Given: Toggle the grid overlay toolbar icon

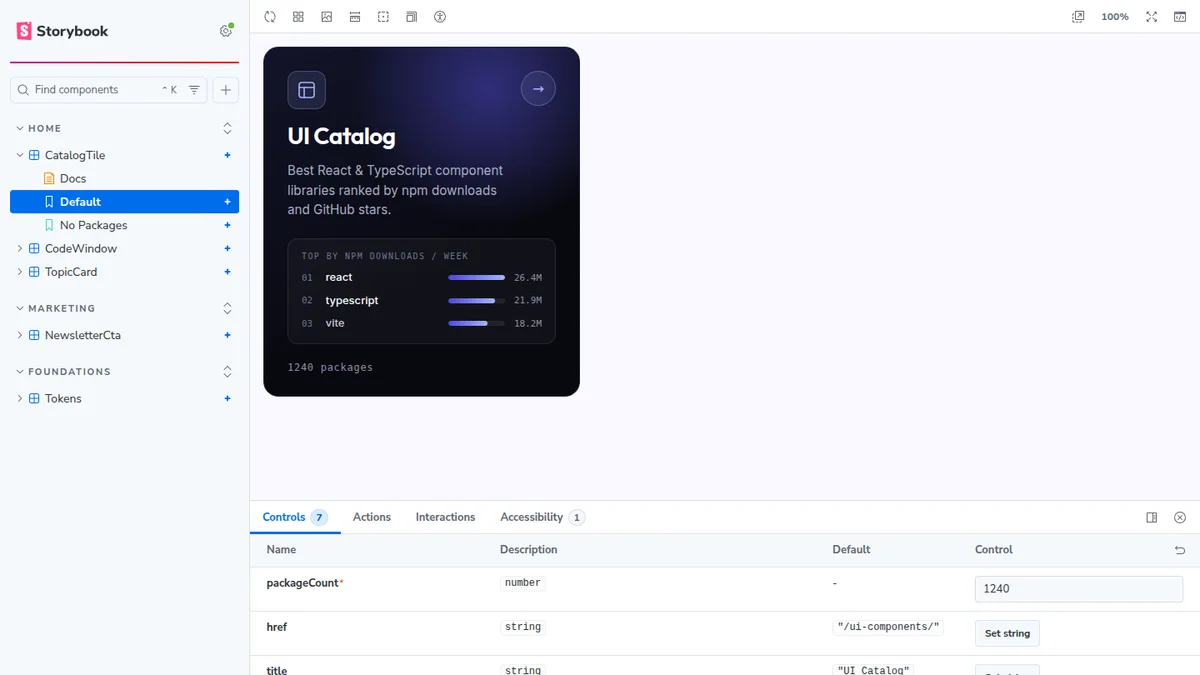Looking at the screenshot, I should pos(298,17).
